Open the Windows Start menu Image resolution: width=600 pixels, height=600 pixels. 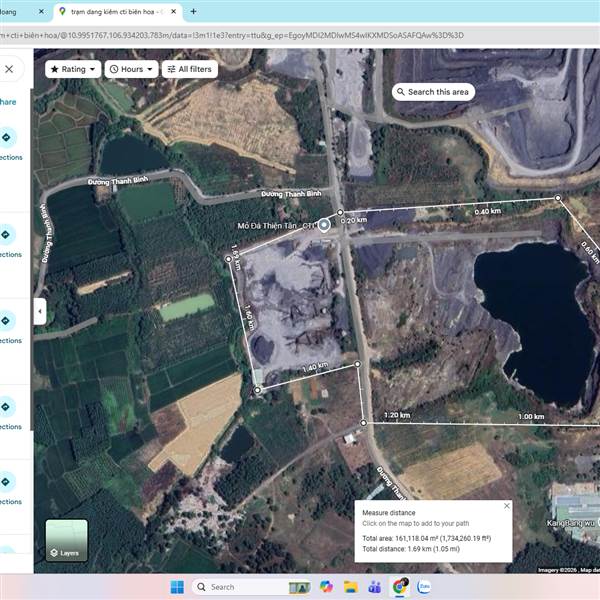(x=176, y=587)
